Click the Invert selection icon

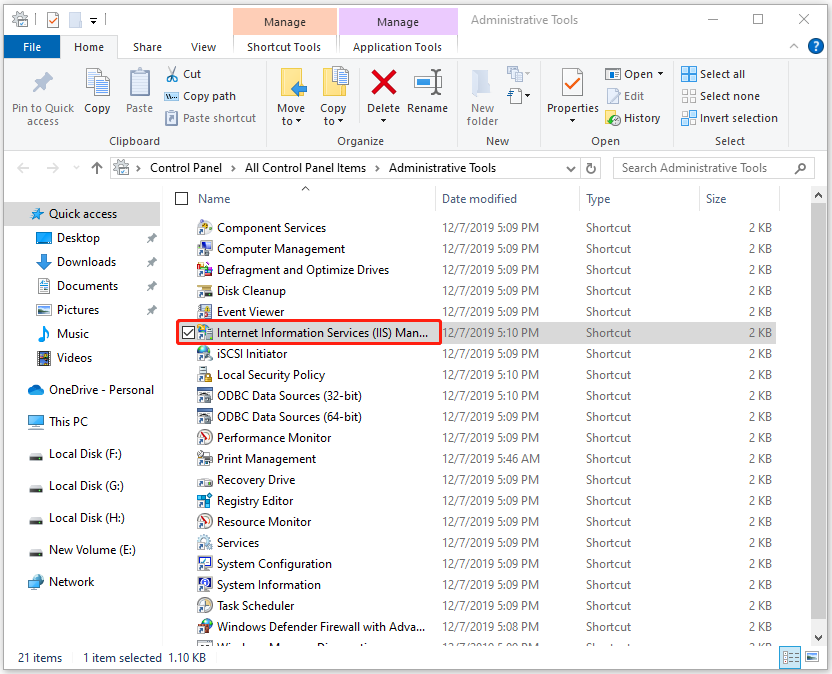(x=688, y=118)
